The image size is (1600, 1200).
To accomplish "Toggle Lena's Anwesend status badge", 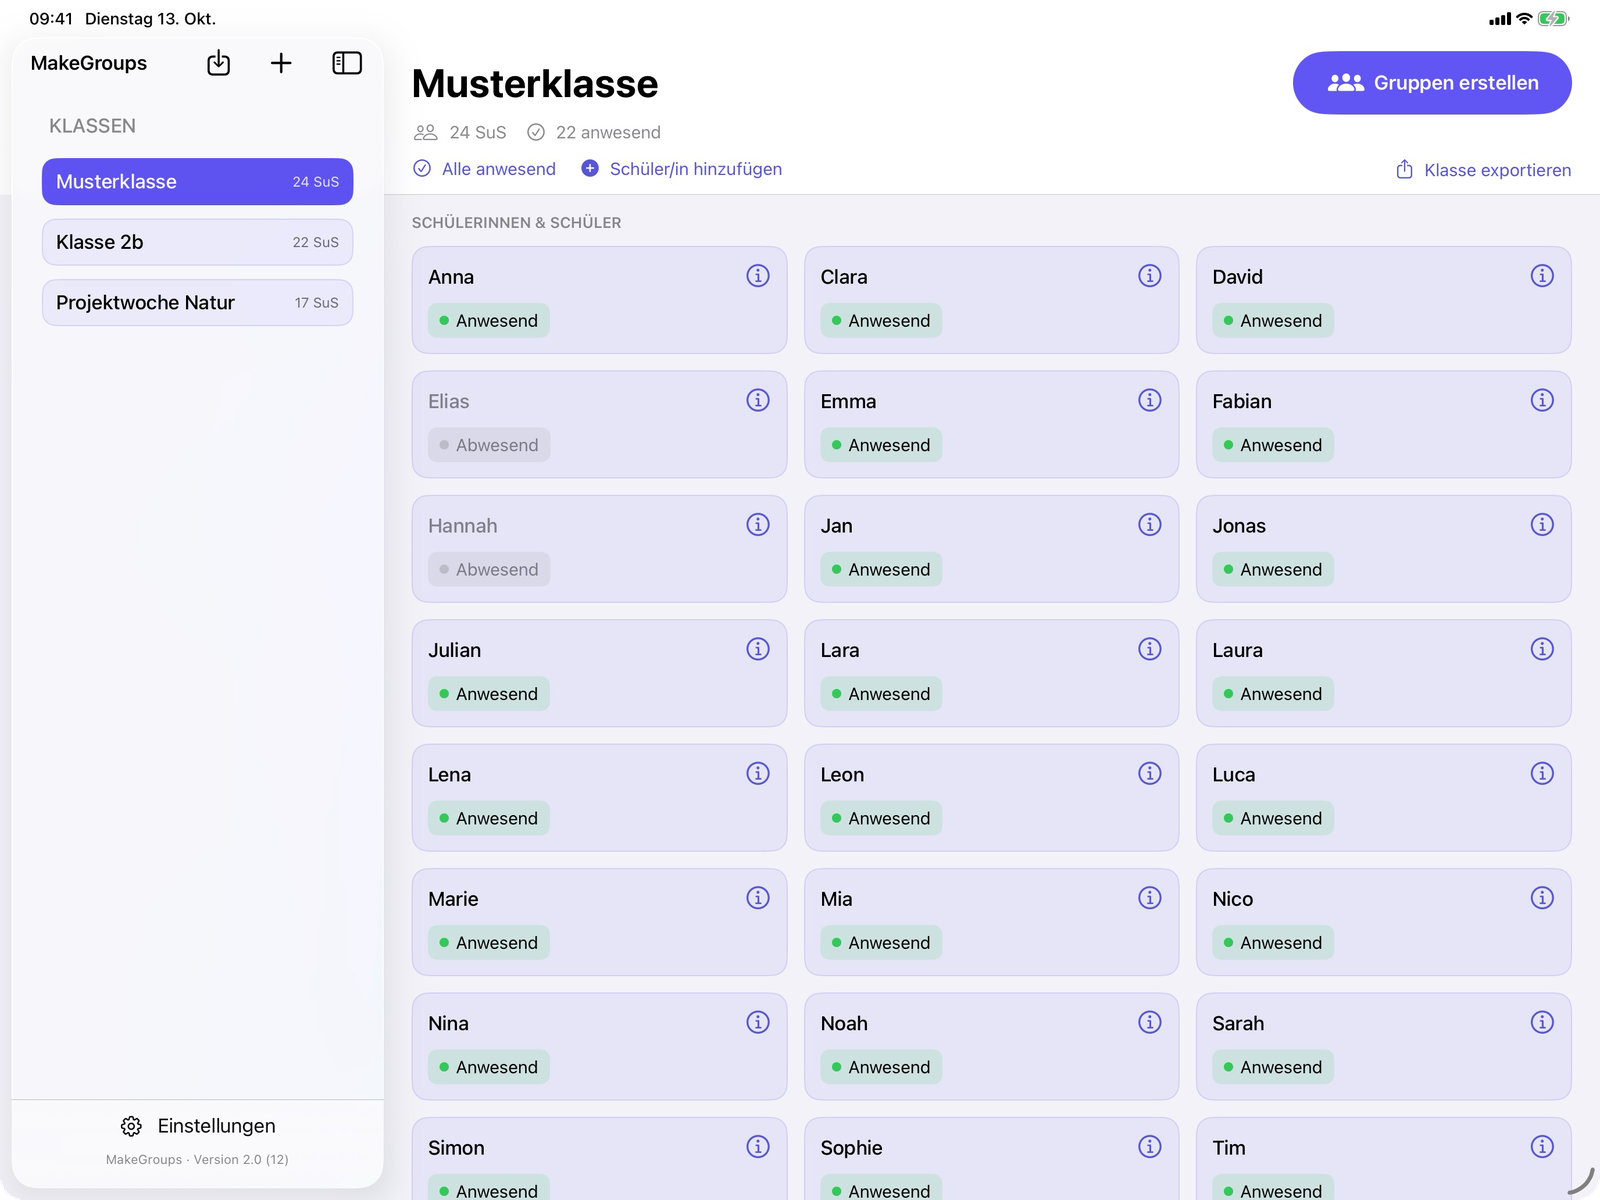I will [489, 818].
